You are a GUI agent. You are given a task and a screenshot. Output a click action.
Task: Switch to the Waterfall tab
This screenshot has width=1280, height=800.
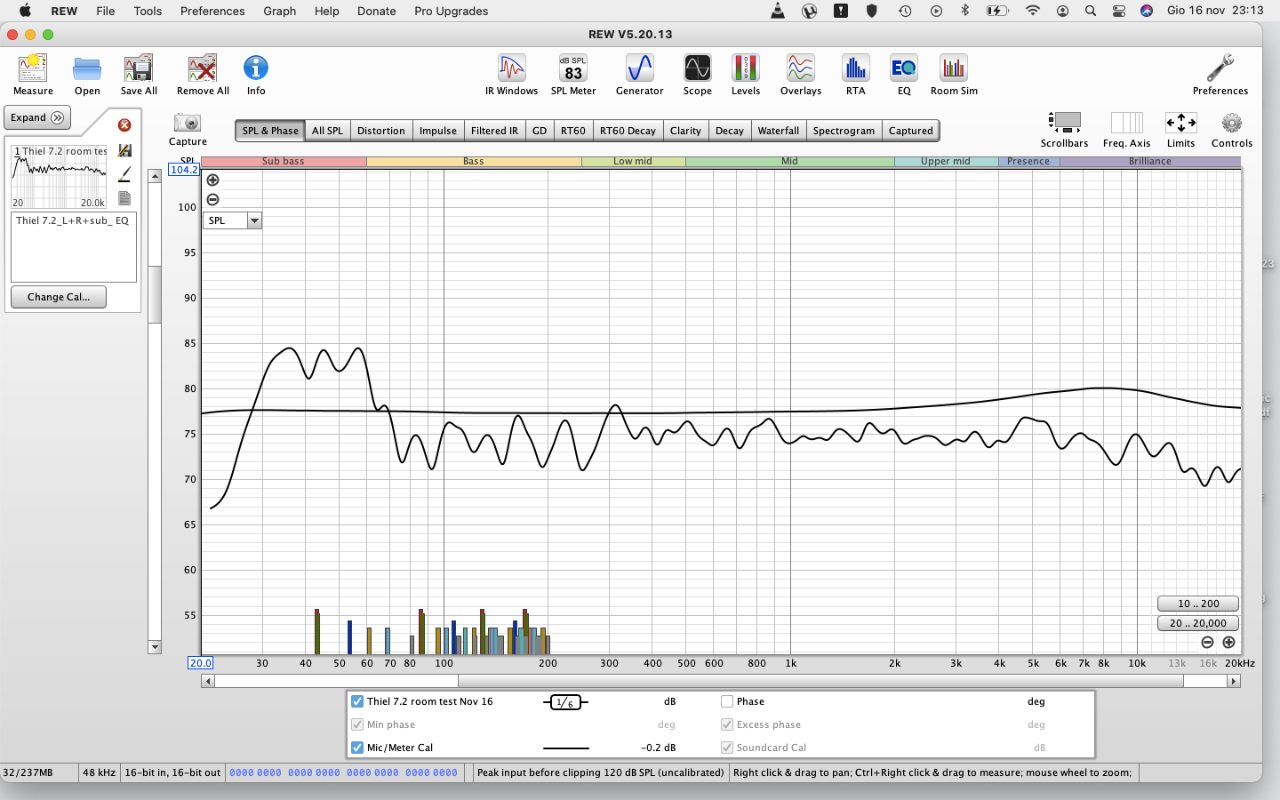pyautogui.click(x=778, y=130)
